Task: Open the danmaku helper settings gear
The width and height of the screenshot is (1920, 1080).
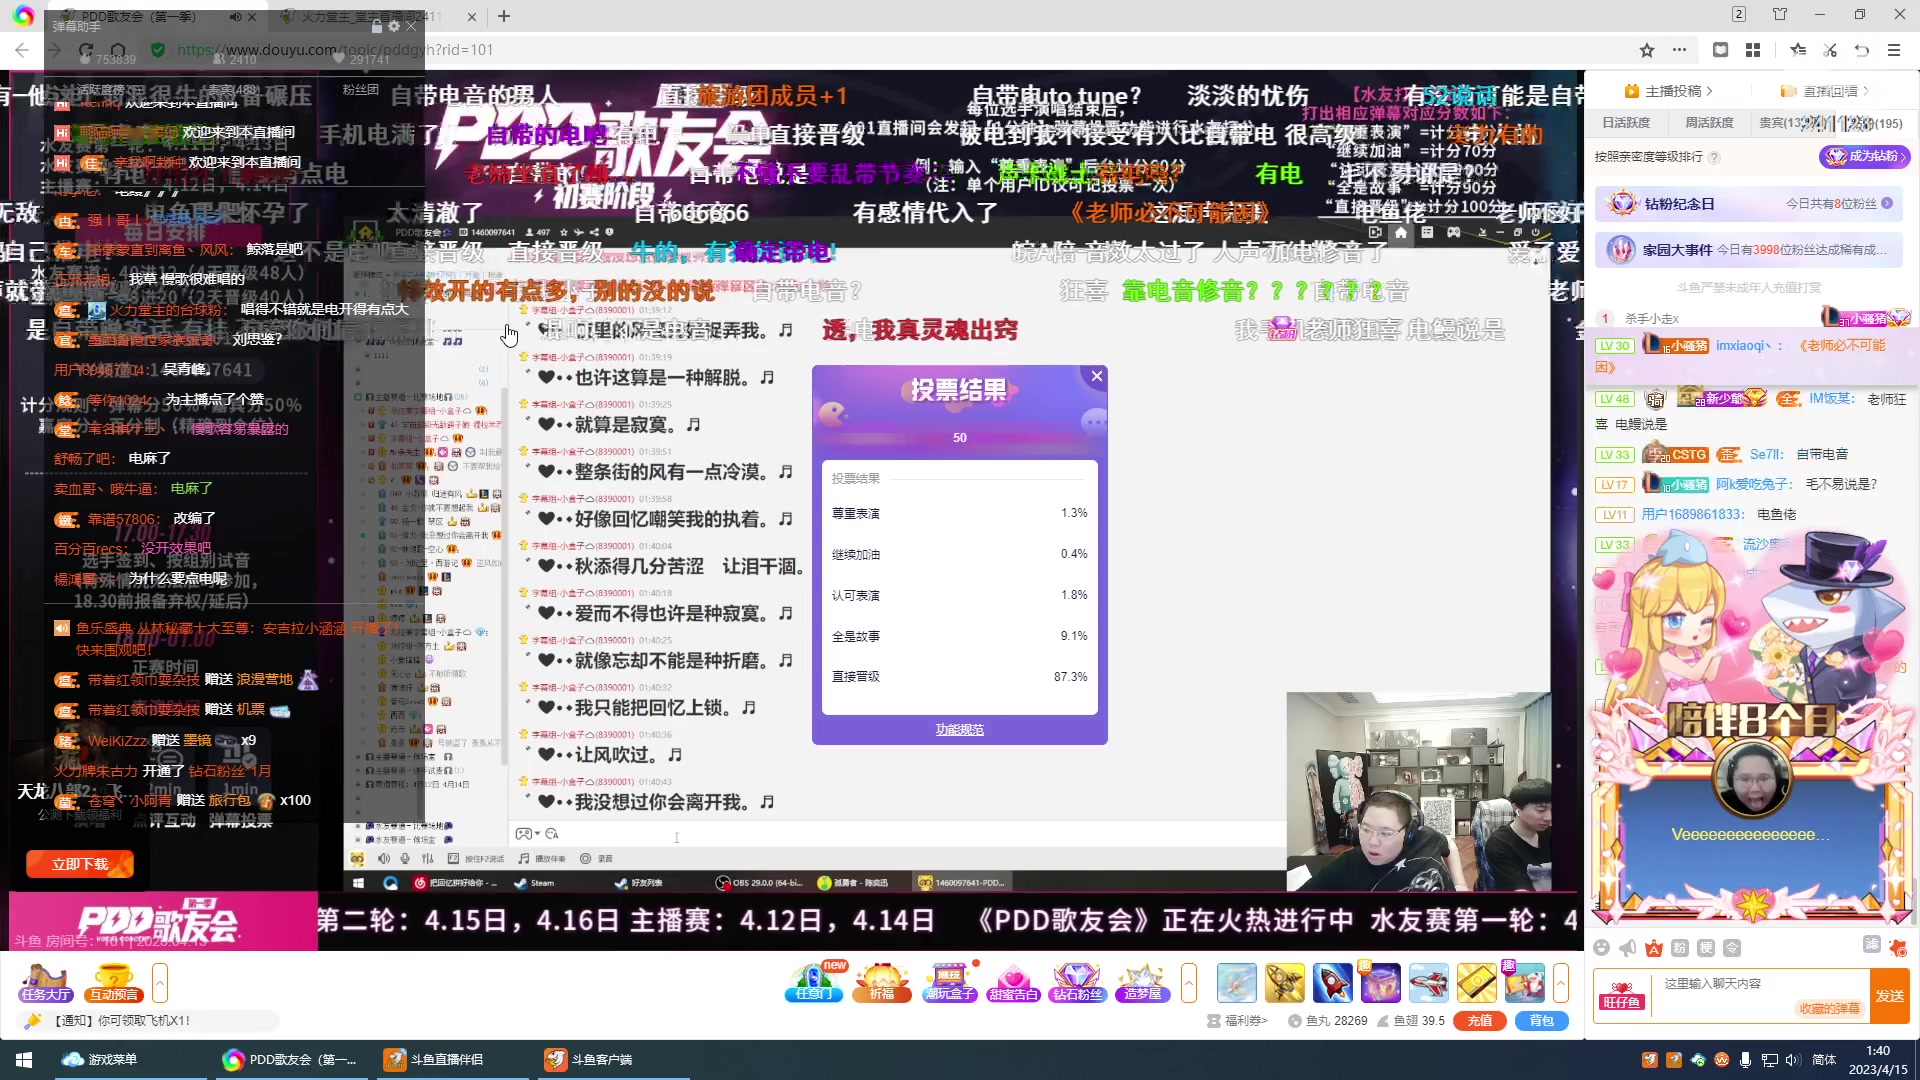Action: (x=393, y=27)
